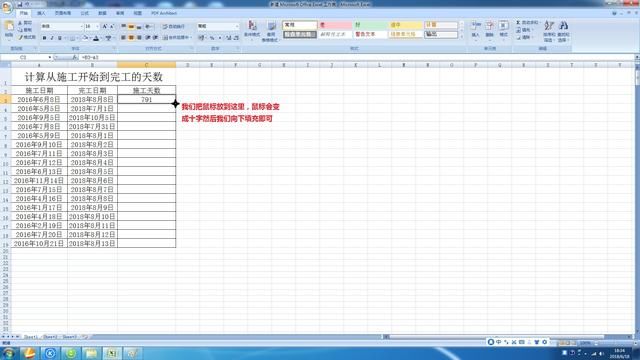The height and width of the screenshot is (360, 640).
Task: Open the Format cells (格式) menu
Action: pyautogui.click(x=504, y=30)
